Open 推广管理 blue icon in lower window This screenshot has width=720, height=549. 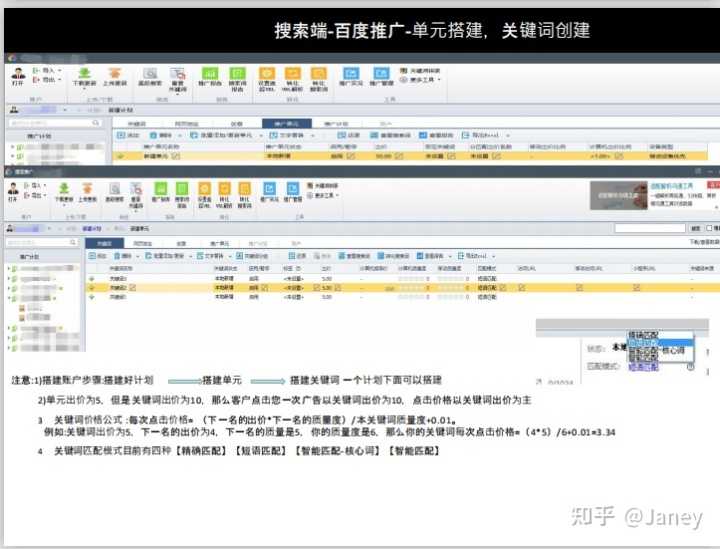pyautogui.click(x=292, y=192)
